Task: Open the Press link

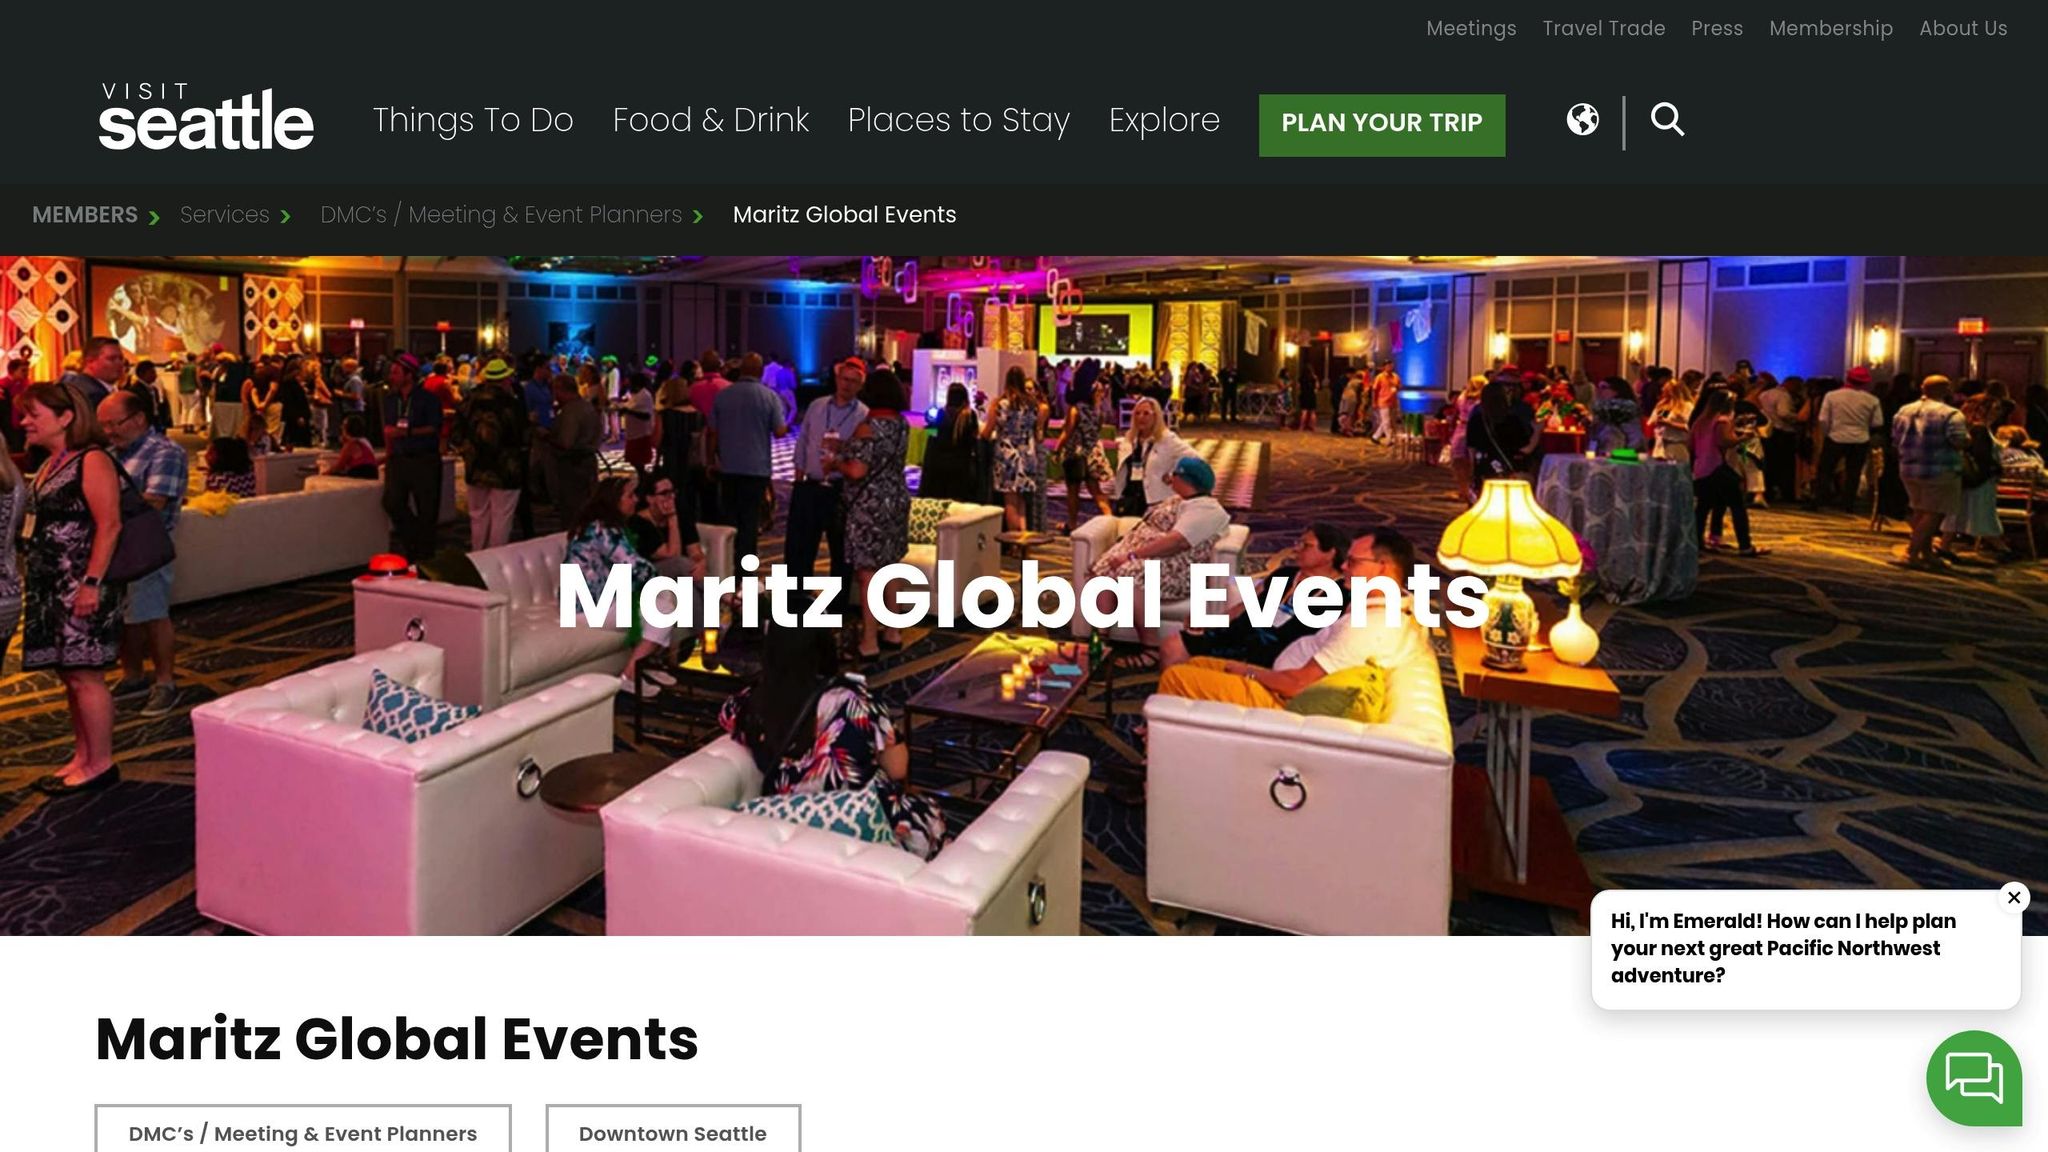Action: (x=1717, y=28)
